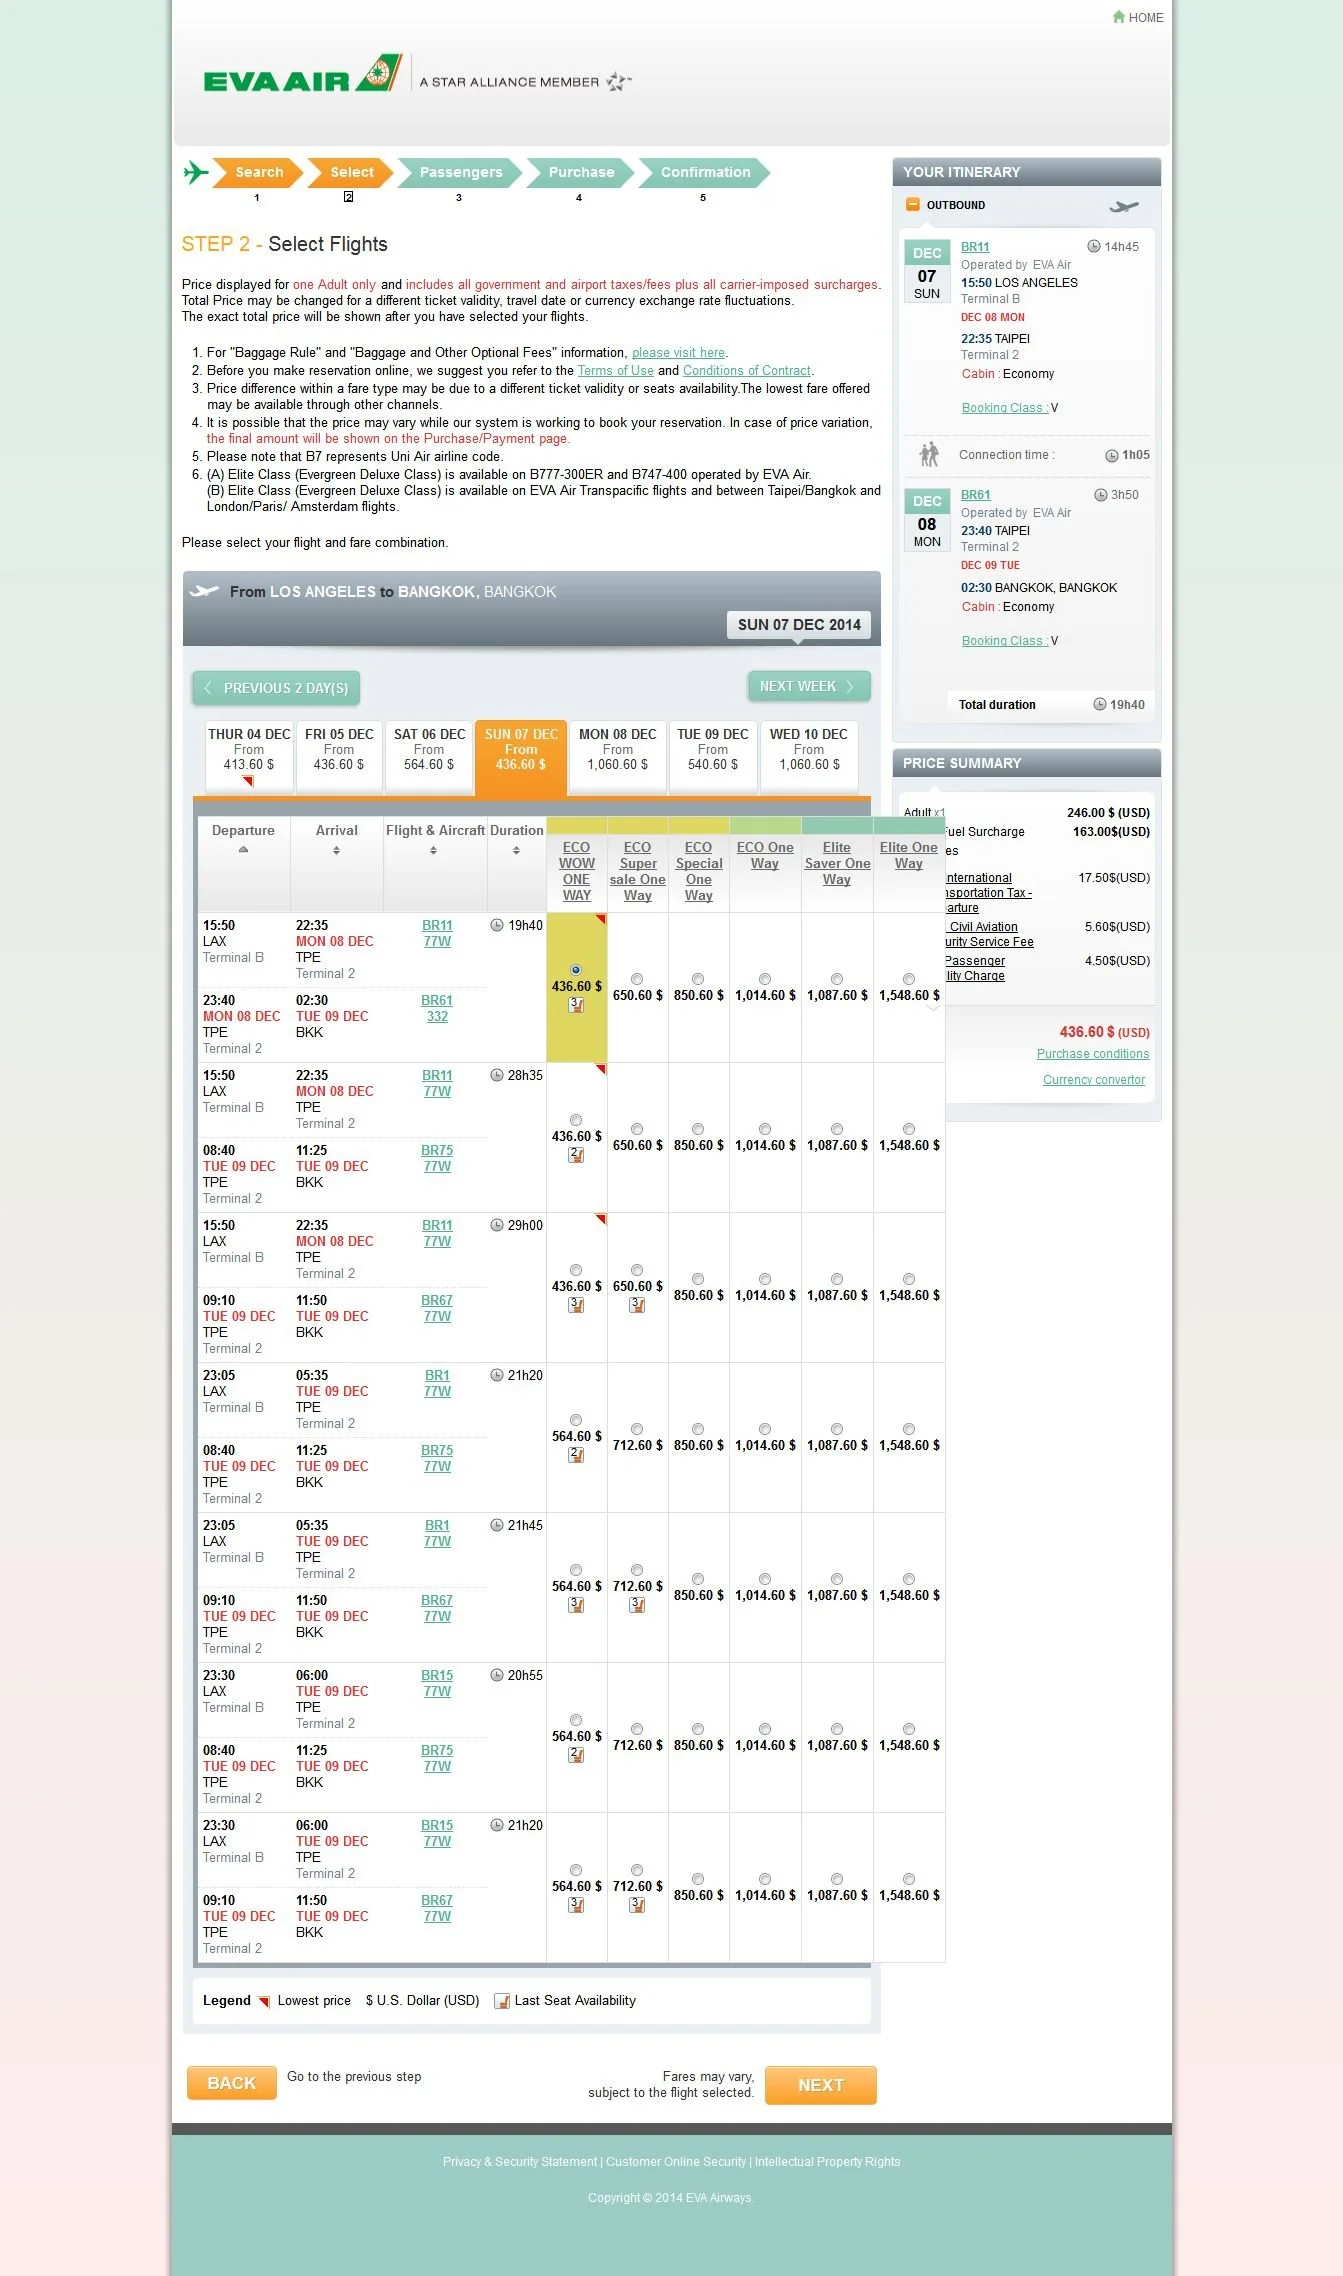Sort by Flight & Aircraft column
Screen dimensions: 1343x2276
click(433, 851)
